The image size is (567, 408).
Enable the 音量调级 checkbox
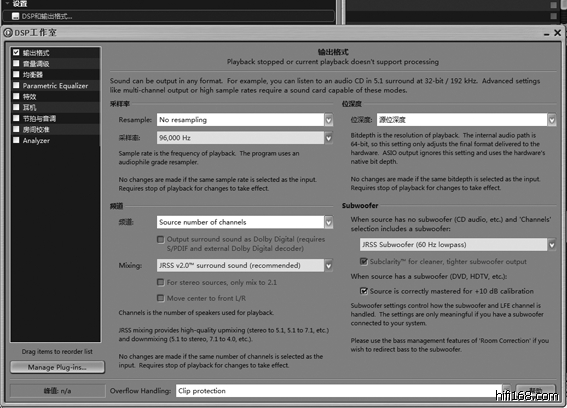(x=16, y=63)
